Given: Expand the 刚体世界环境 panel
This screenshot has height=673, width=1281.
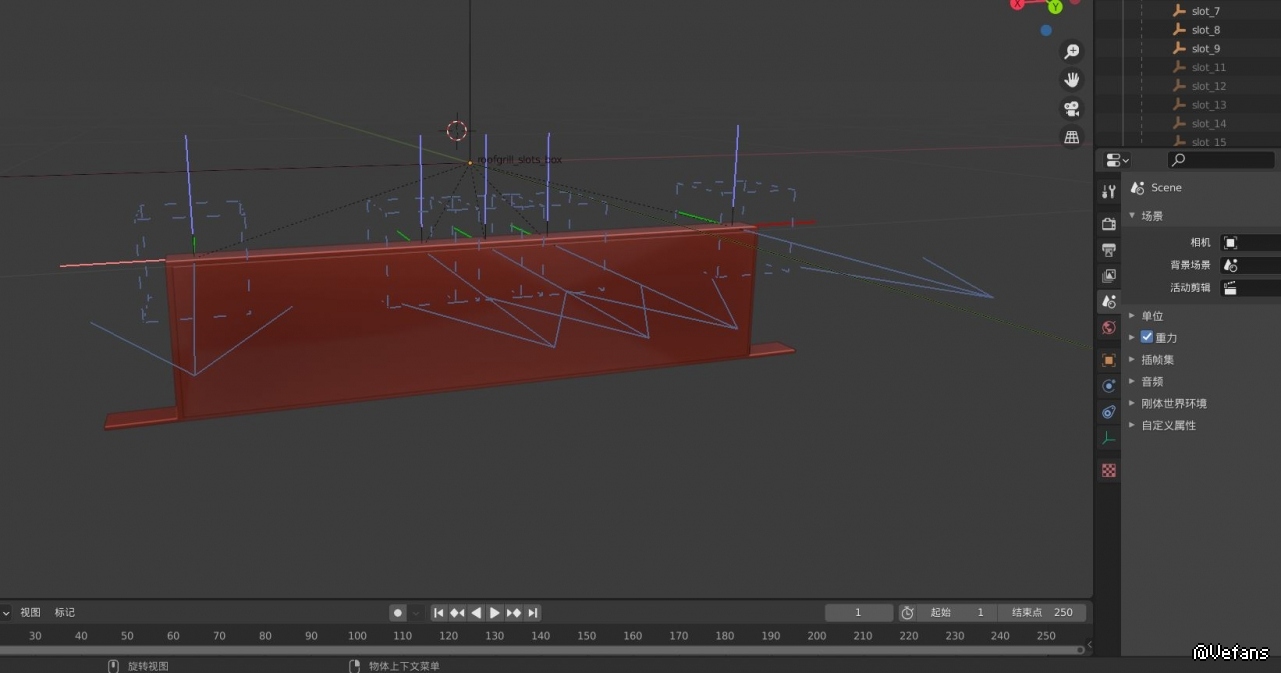Looking at the screenshot, I should 1173,404.
